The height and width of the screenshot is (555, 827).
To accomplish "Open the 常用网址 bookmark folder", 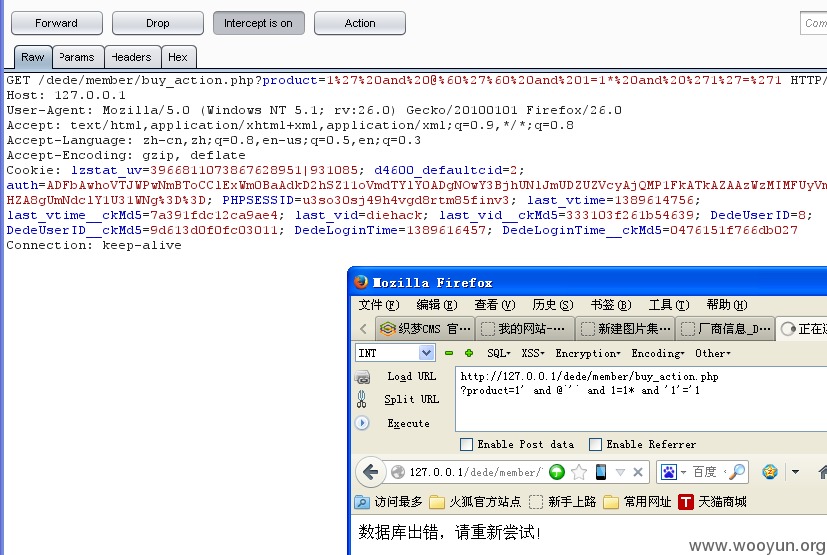I will pos(637,502).
